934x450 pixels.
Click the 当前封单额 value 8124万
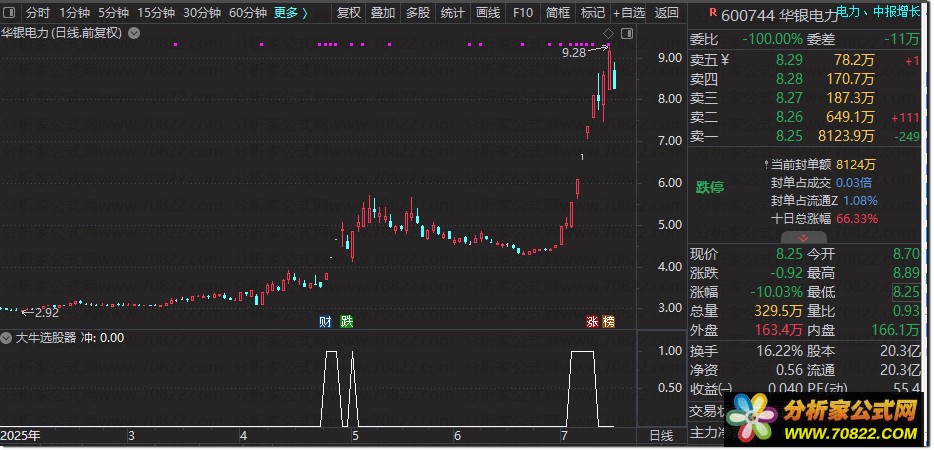855,165
